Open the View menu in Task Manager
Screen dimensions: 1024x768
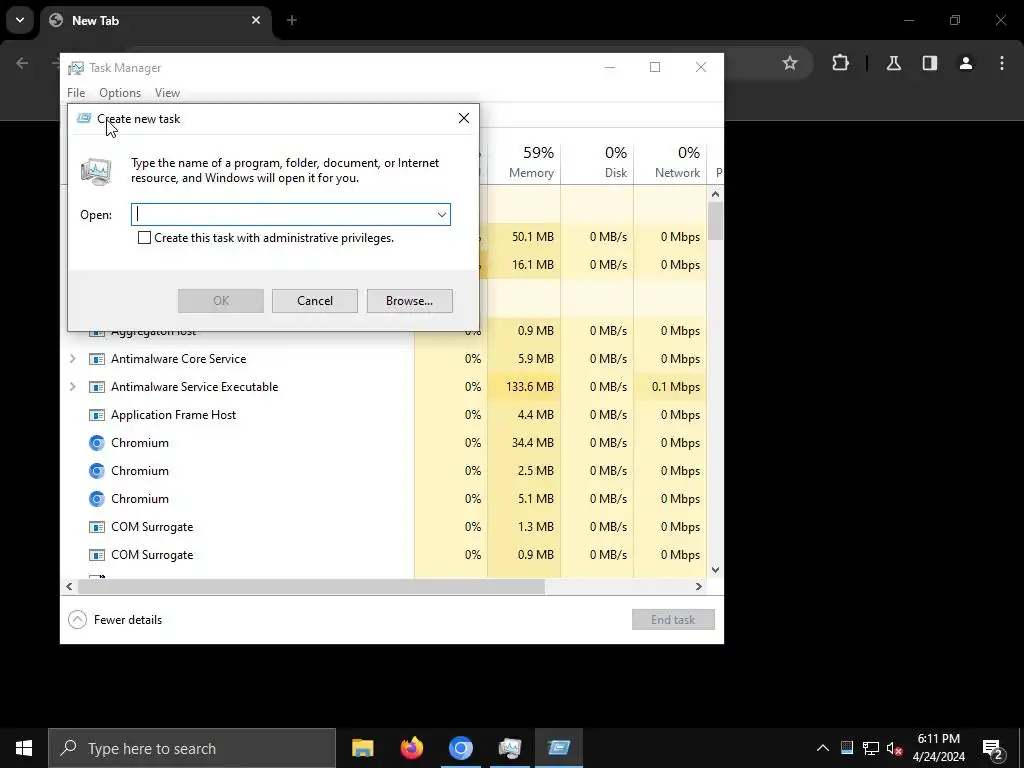click(167, 93)
